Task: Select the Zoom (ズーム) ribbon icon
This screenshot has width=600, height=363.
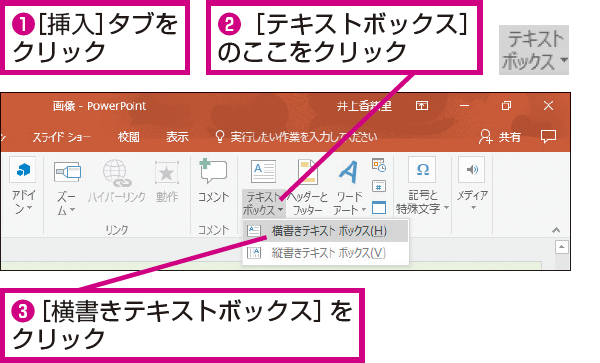Action: point(67,171)
